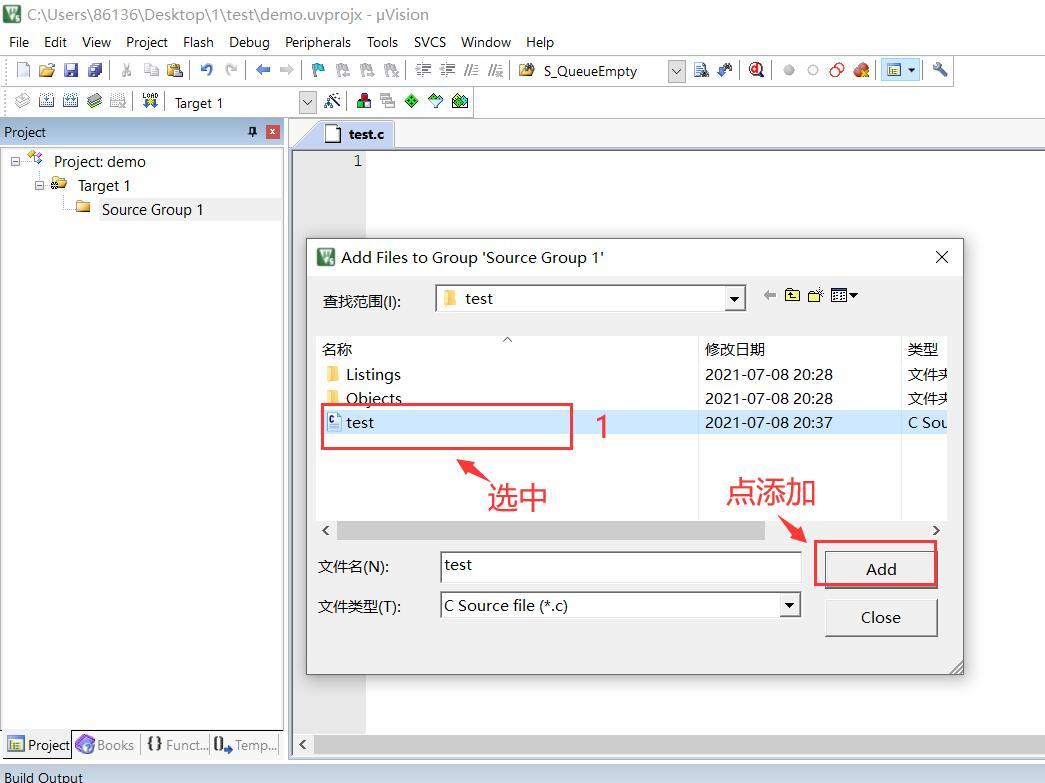The width and height of the screenshot is (1045, 783).
Task: Collapse the Project: demo tree node
Action: point(15,161)
